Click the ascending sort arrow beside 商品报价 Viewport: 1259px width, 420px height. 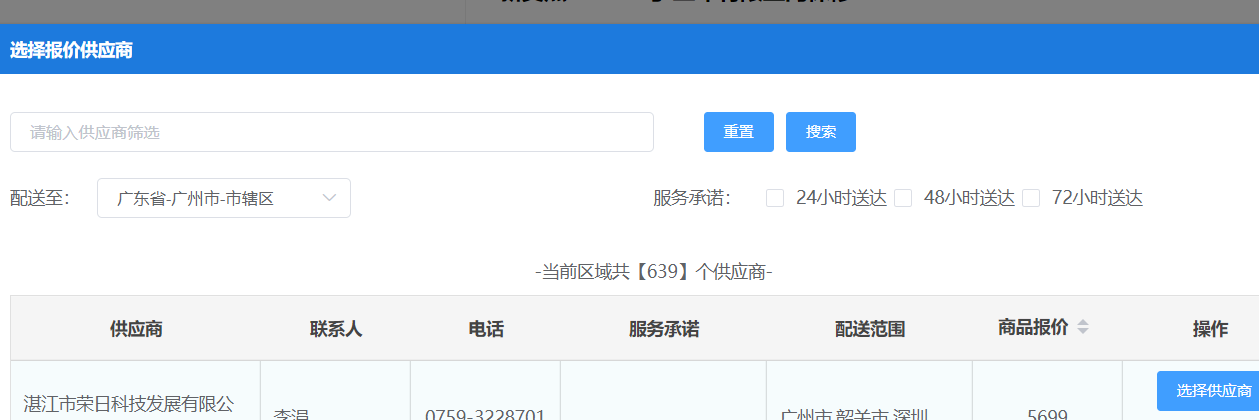(1083, 322)
